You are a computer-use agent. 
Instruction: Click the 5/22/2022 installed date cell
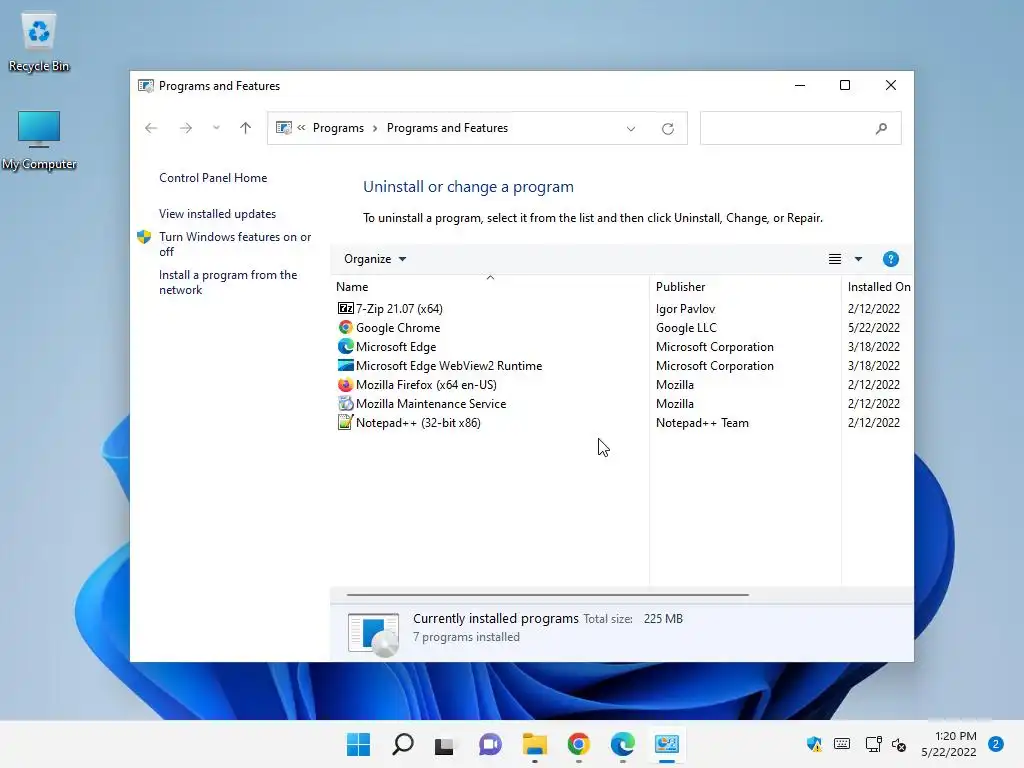(x=874, y=327)
